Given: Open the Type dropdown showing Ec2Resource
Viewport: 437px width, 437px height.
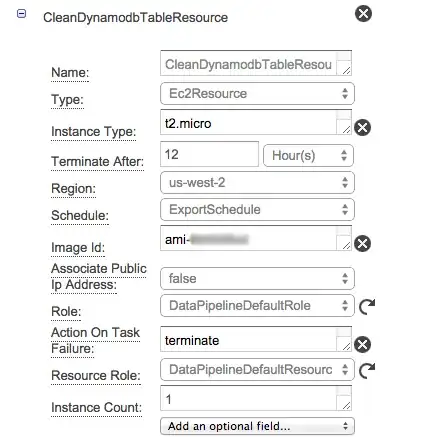Looking at the screenshot, I should pyautogui.click(x=257, y=94).
